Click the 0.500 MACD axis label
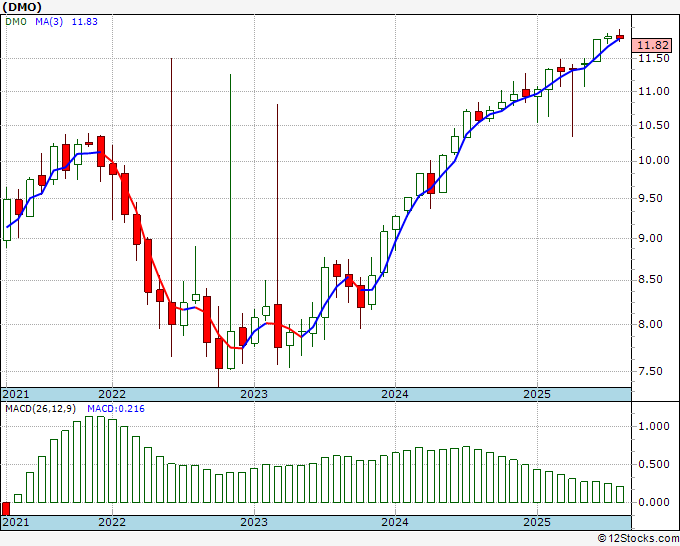 tap(654, 464)
